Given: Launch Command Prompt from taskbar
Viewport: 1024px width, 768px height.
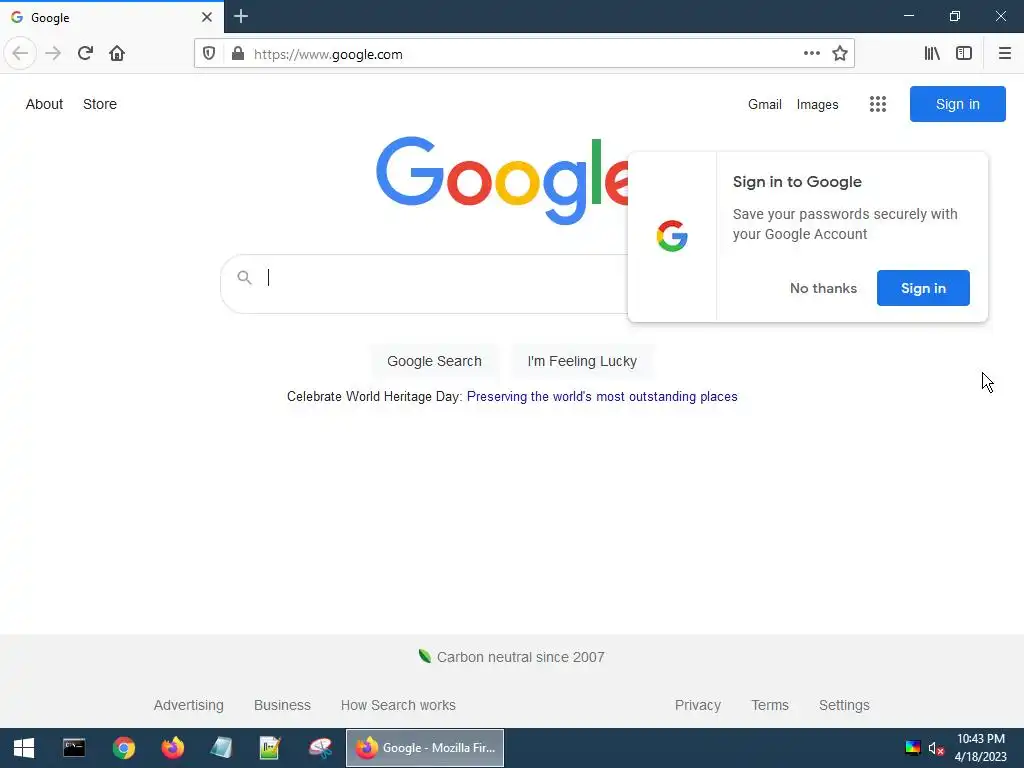Looking at the screenshot, I should coord(74,748).
